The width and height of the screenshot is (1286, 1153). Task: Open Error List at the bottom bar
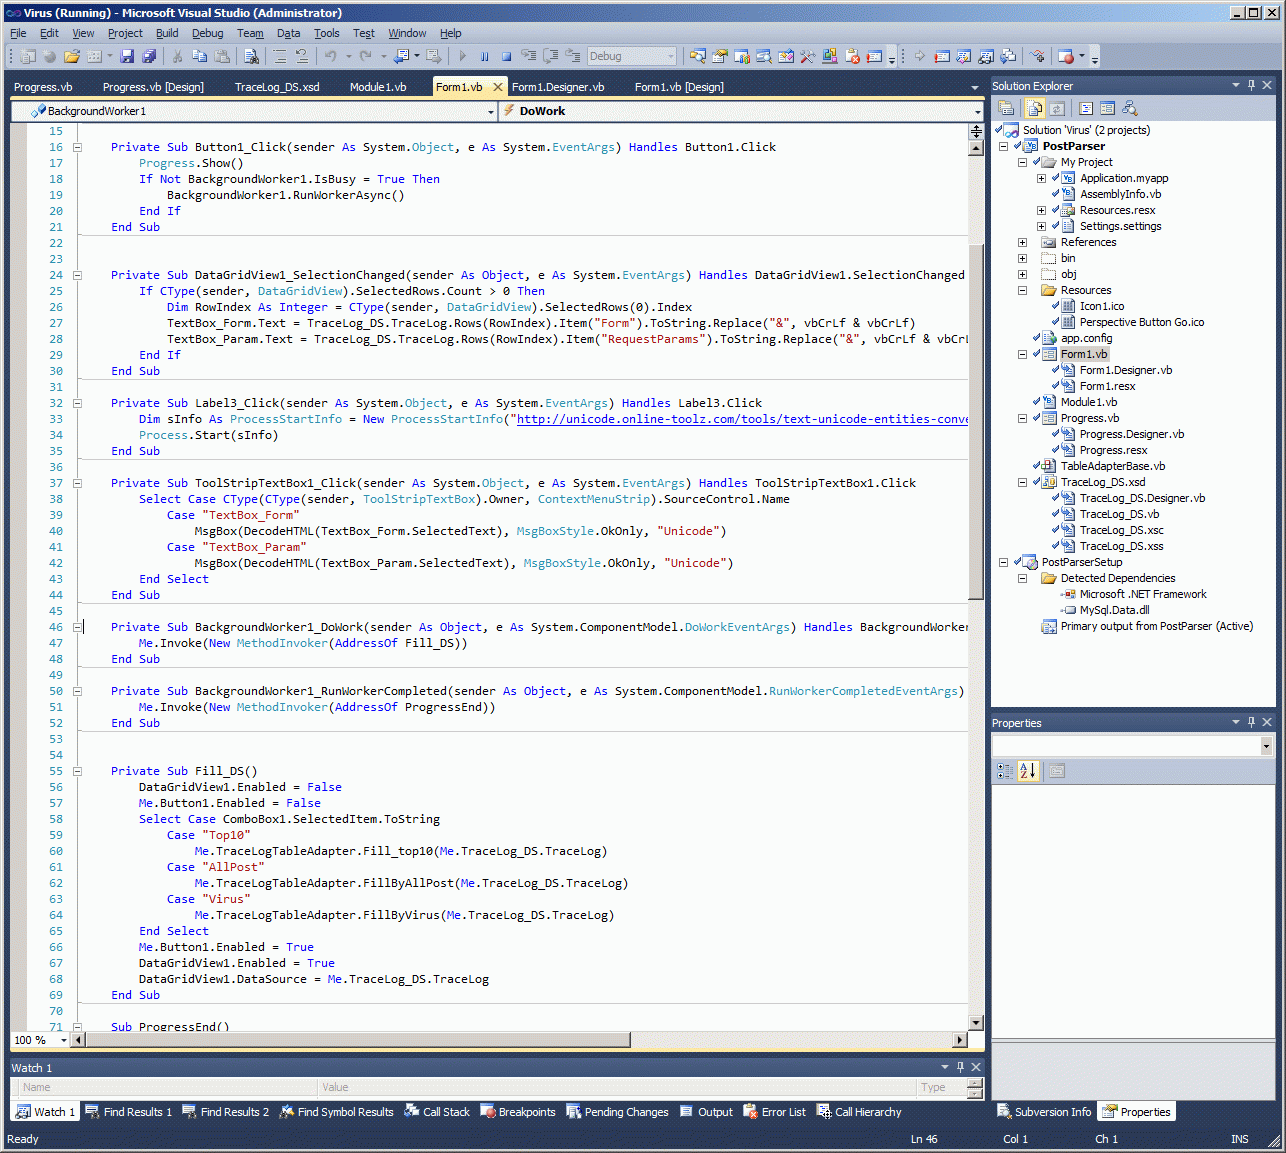[774, 1112]
